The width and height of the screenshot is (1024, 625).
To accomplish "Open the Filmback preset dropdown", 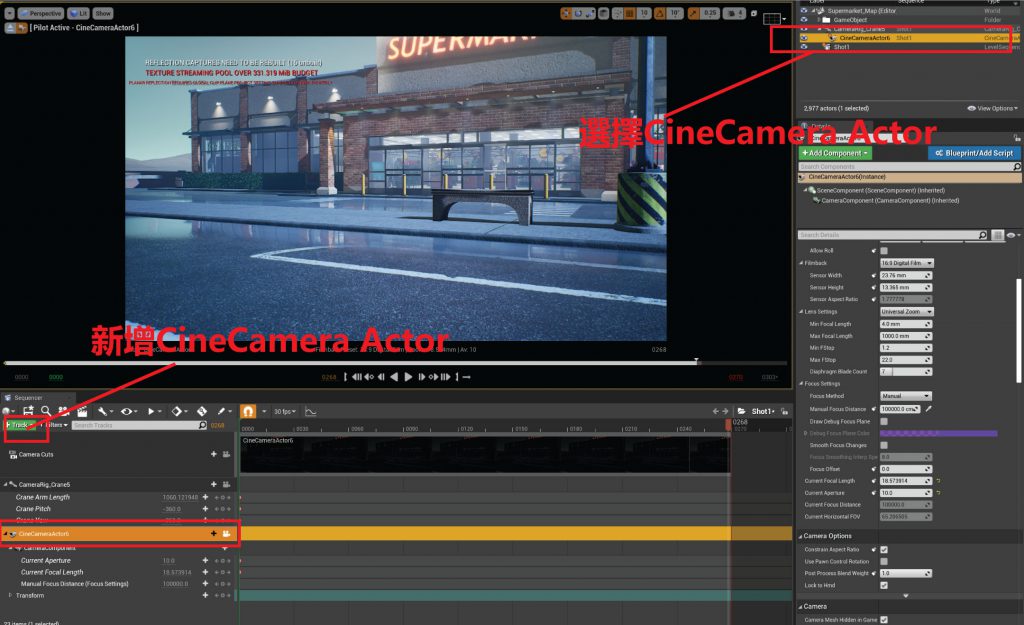I will (906, 263).
